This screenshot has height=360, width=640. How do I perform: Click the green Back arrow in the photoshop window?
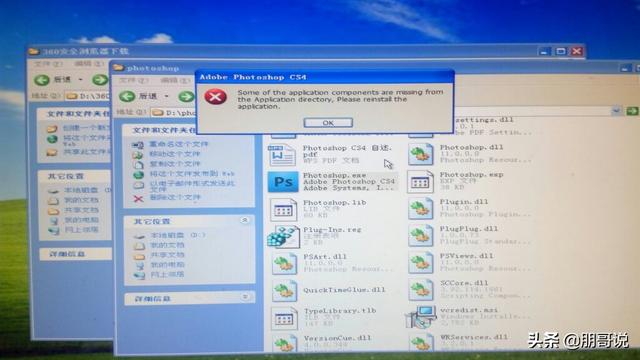(x=127, y=96)
